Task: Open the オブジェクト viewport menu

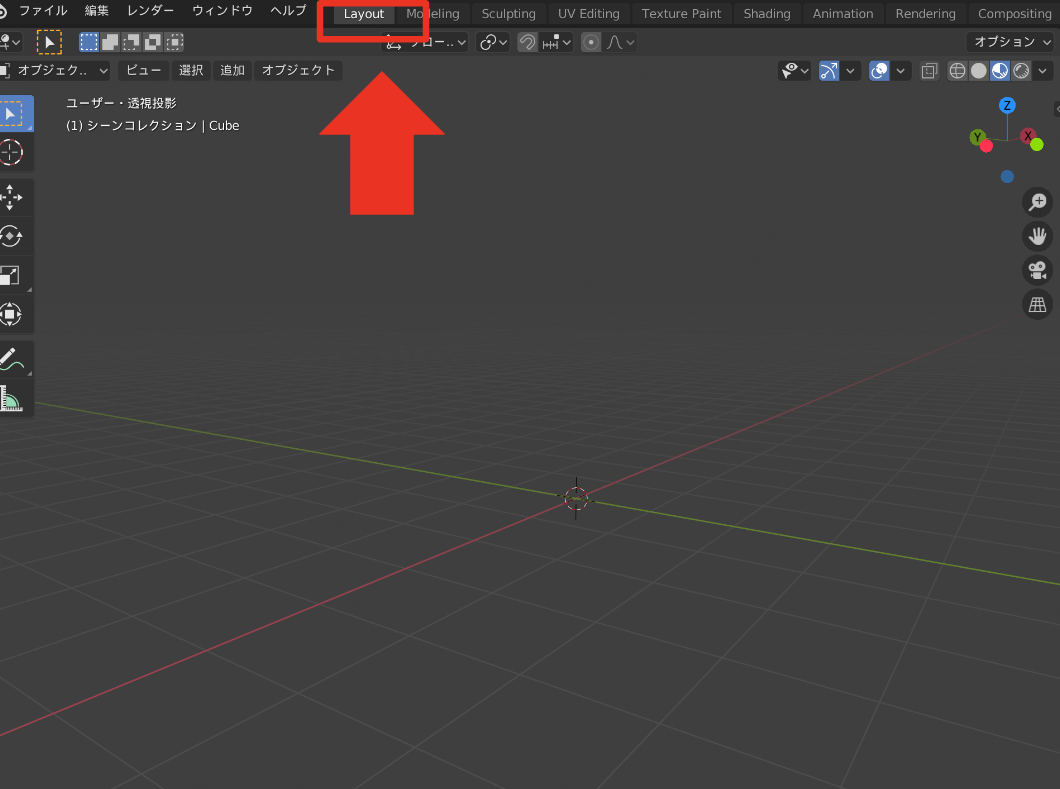Action: (x=298, y=70)
